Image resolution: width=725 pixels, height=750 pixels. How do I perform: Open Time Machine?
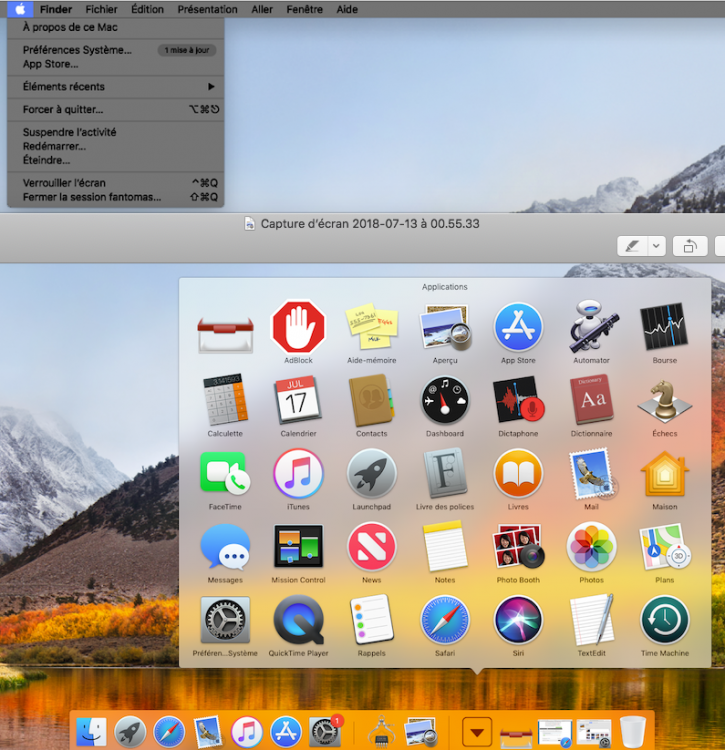(665, 620)
